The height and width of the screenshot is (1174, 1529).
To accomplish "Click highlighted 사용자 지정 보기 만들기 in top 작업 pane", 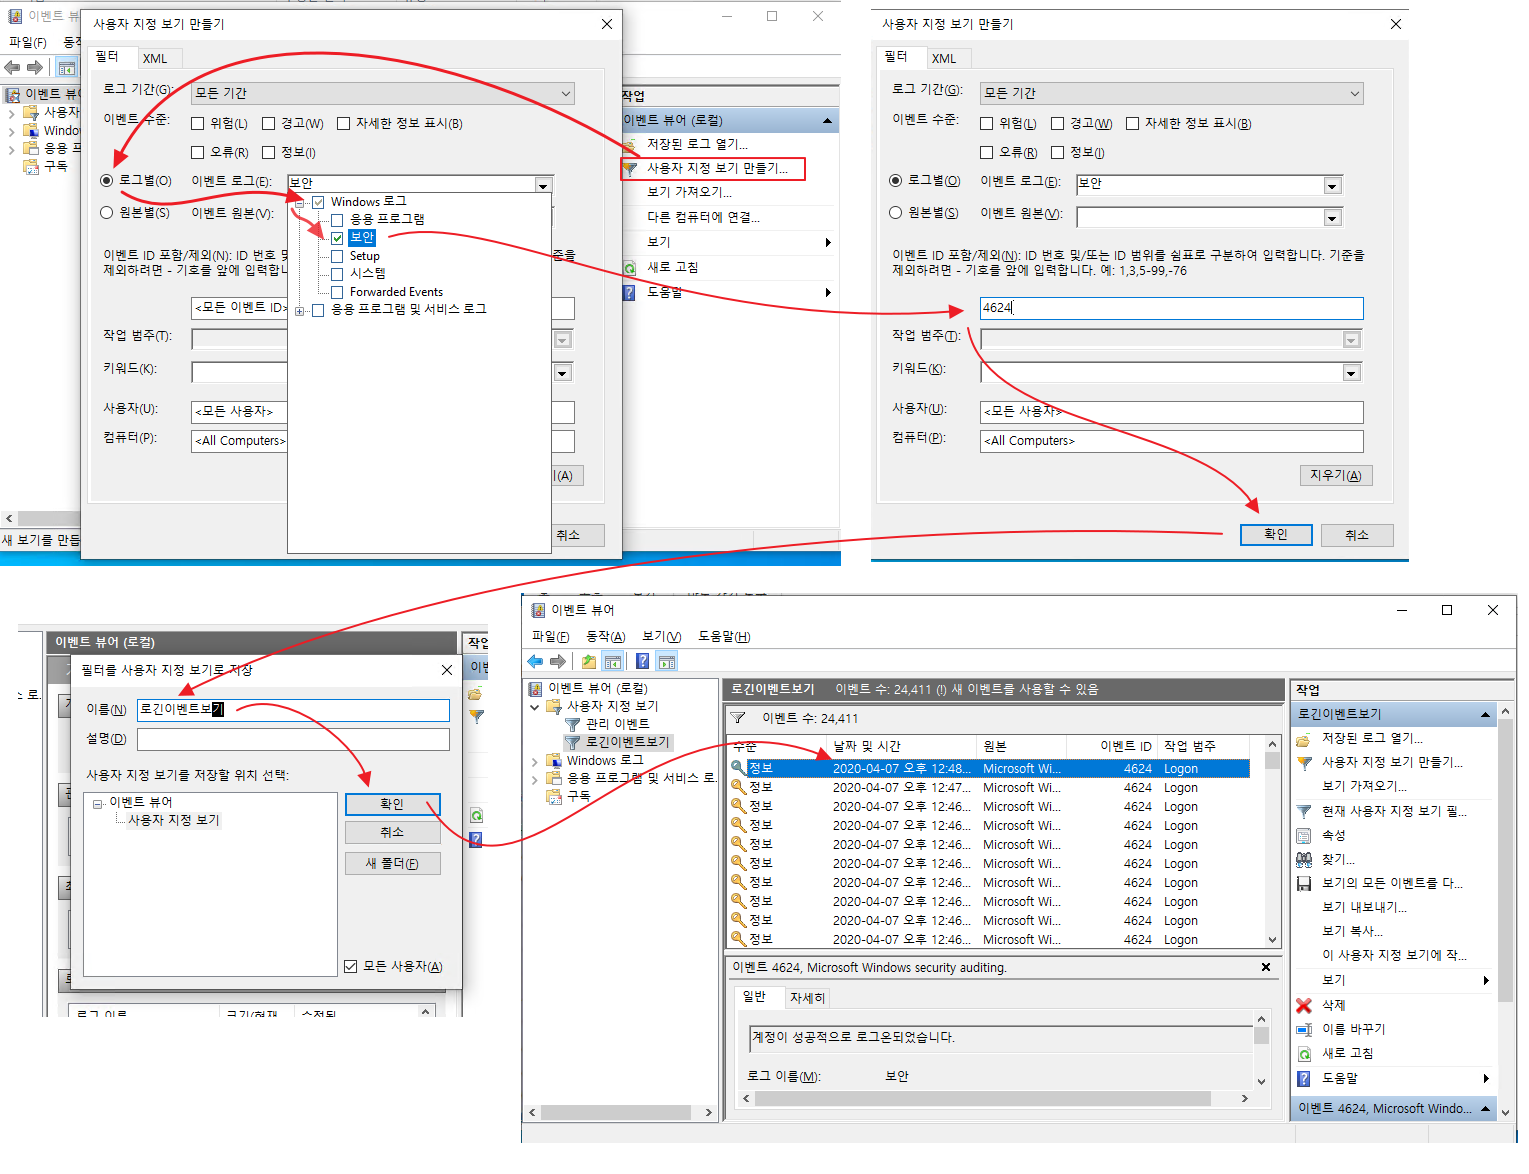I will (x=717, y=168).
